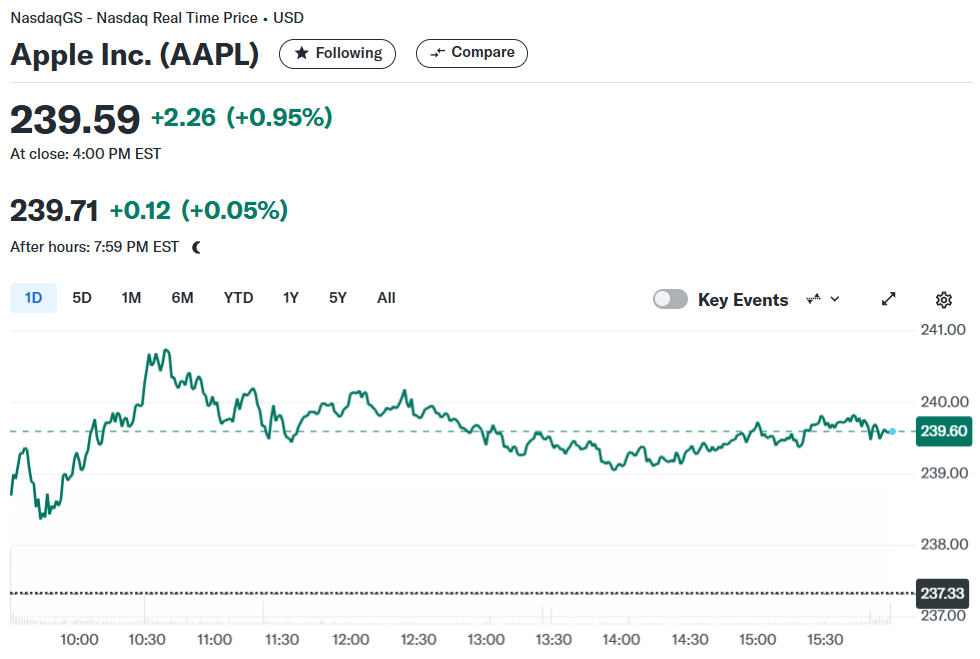Click the Apple Inc. (AAPL) title
This screenshot has width=980, height=659.
pyautogui.click(x=135, y=54)
